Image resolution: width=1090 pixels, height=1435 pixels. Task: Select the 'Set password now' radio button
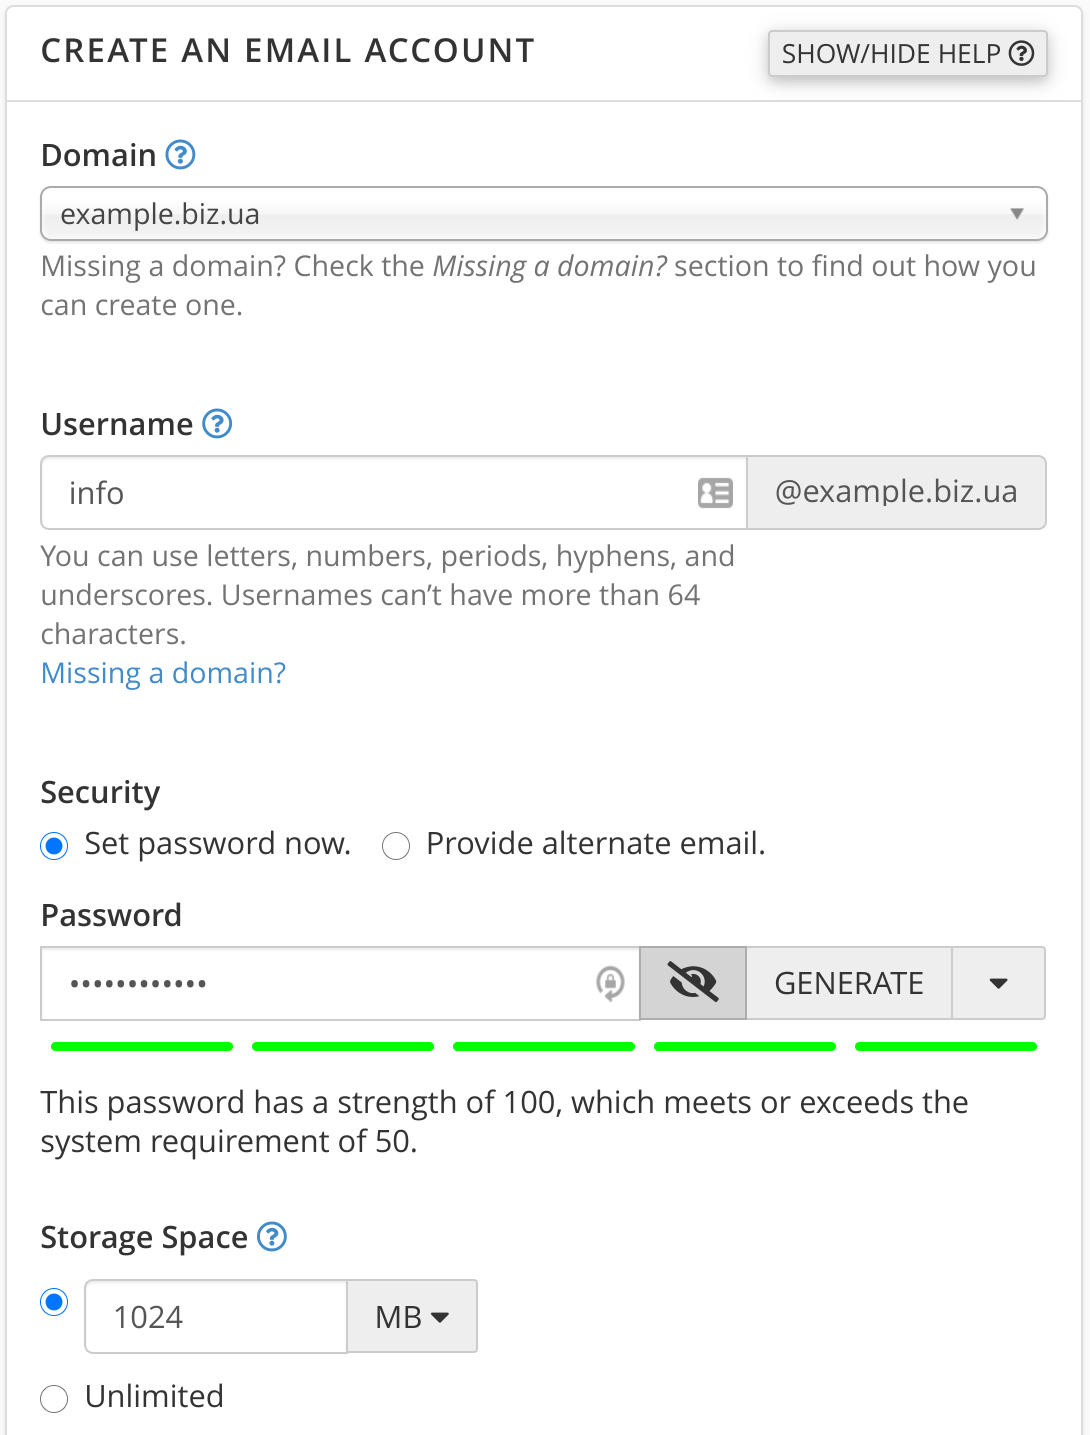click(x=55, y=846)
